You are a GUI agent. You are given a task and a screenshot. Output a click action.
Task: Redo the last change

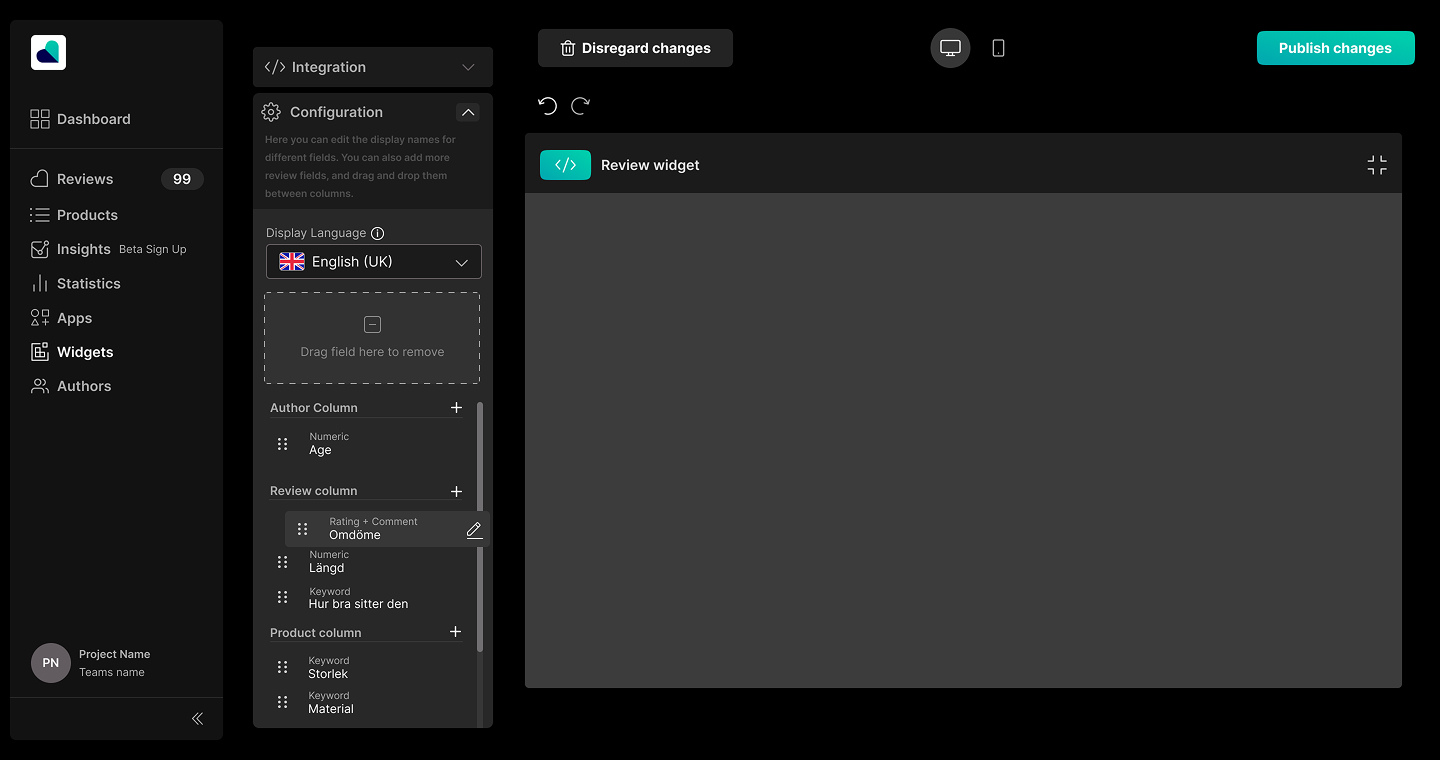click(x=580, y=106)
